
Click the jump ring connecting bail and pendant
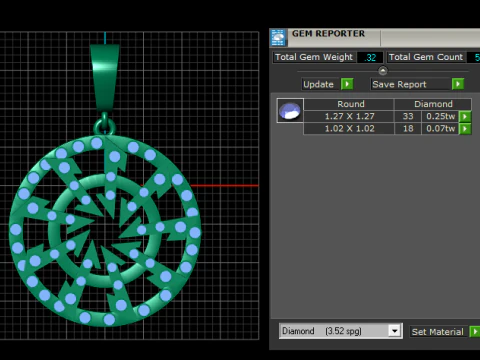tap(105, 125)
